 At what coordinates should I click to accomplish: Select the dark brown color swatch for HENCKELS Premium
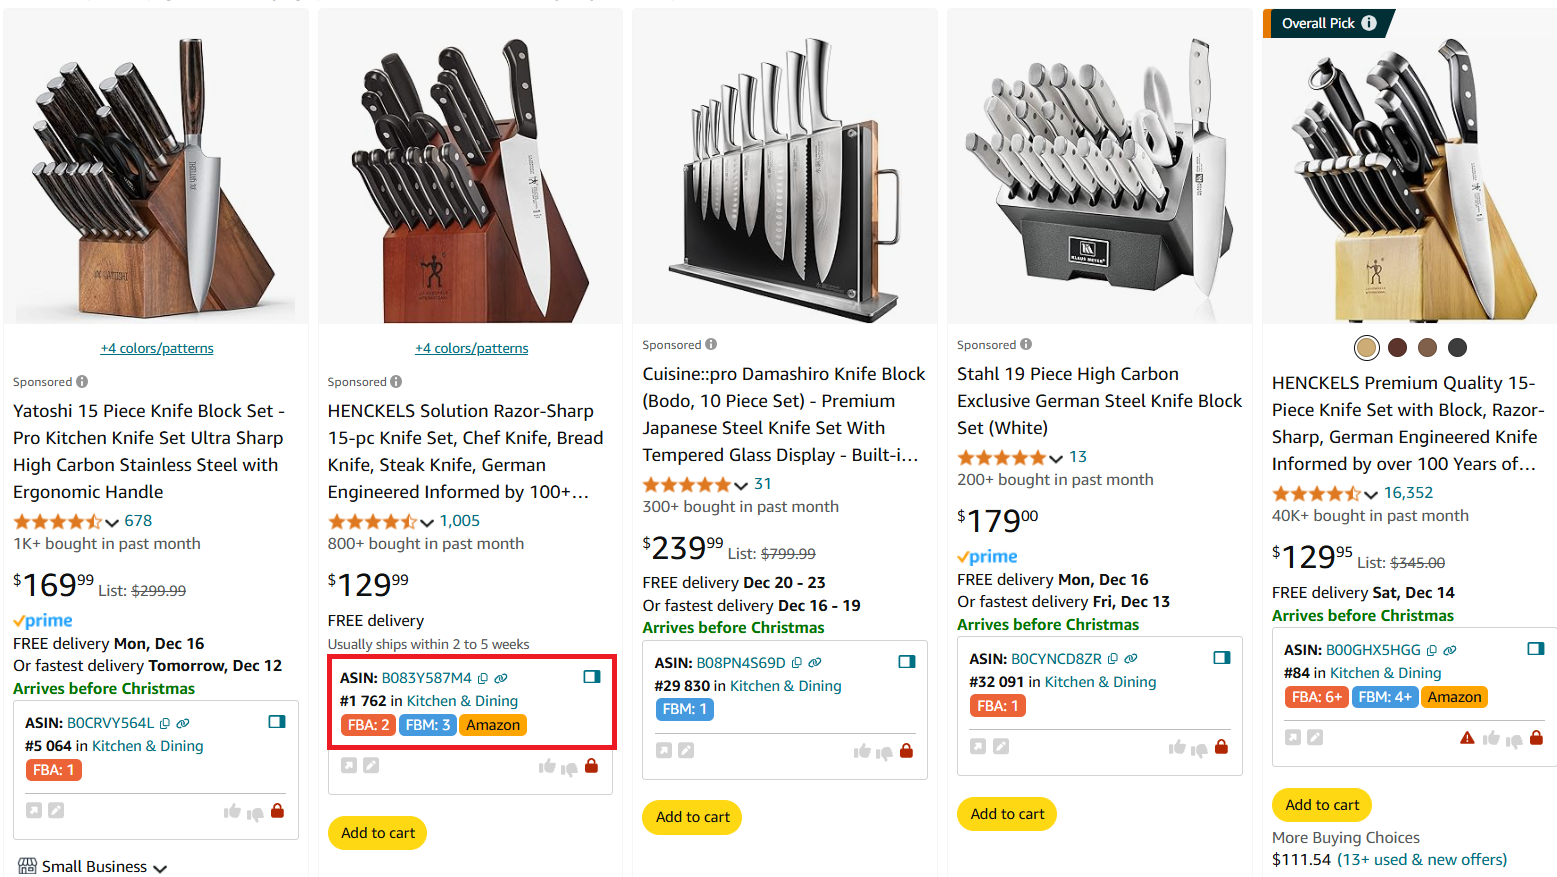pyautogui.click(x=1397, y=347)
